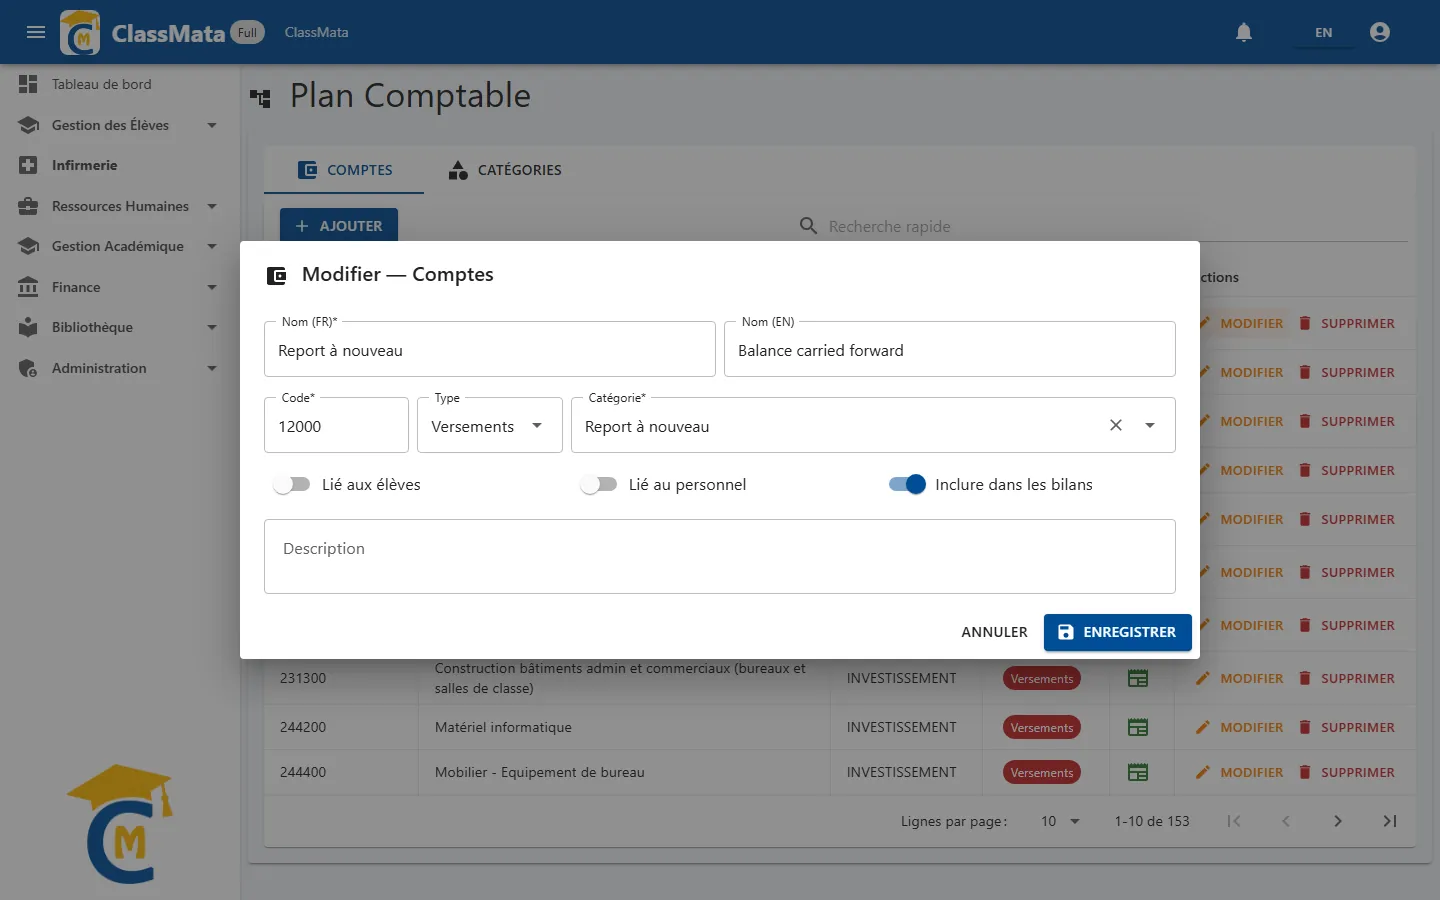Click the table icon in the Matériel informatique row
The height and width of the screenshot is (900, 1440).
(1138, 727)
